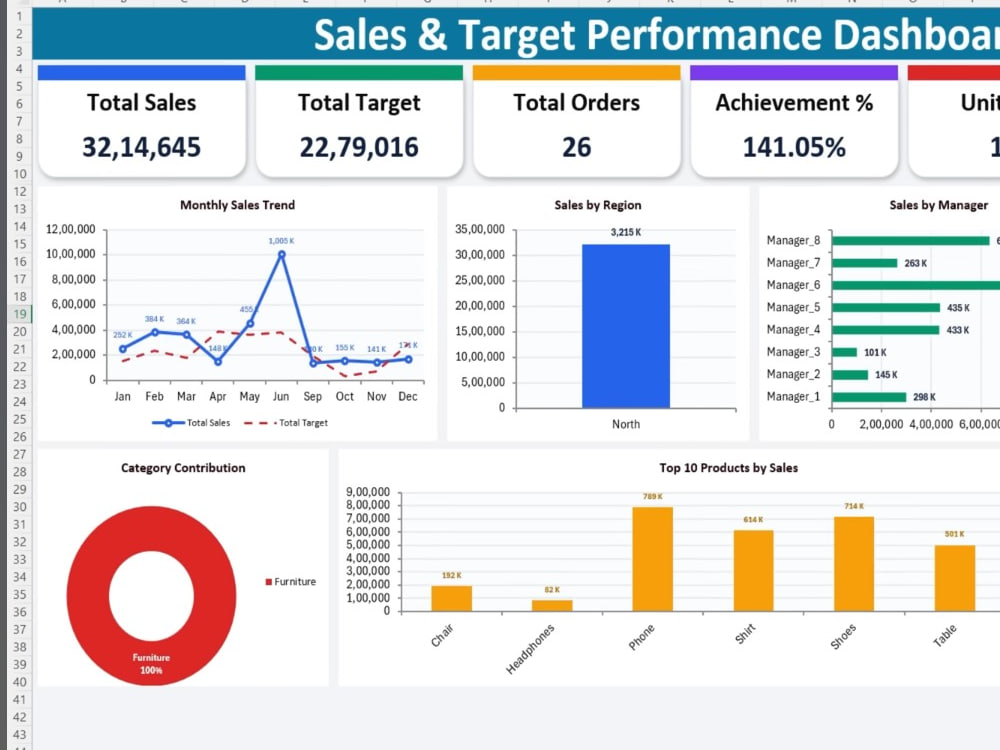Screen dimensions: 1000x750
Task: Select the Furniture 100% data label
Action: pyautogui.click(x=151, y=664)
